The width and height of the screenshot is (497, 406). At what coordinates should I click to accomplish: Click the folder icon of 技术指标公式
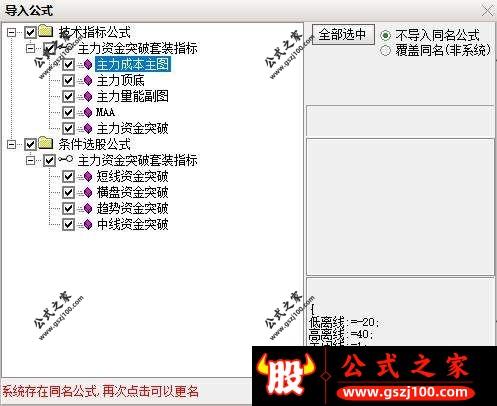point(46,31)
